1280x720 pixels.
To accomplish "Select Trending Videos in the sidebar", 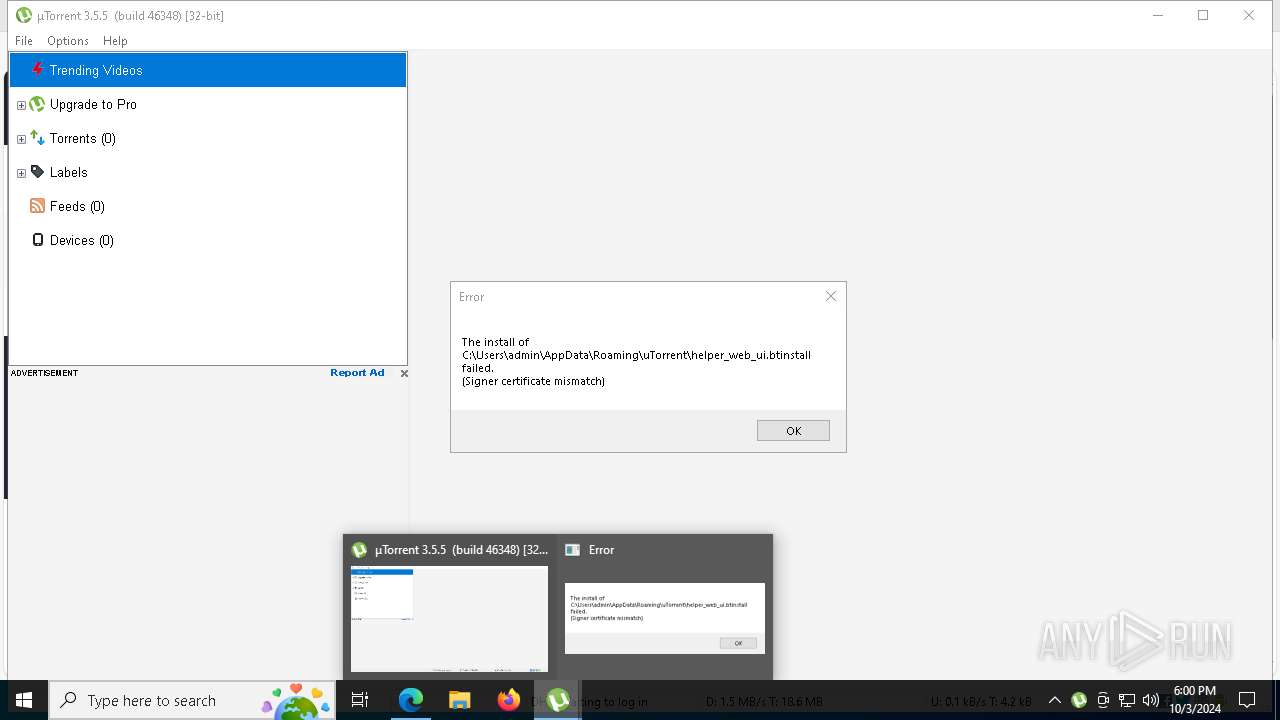I will point(208,70).
